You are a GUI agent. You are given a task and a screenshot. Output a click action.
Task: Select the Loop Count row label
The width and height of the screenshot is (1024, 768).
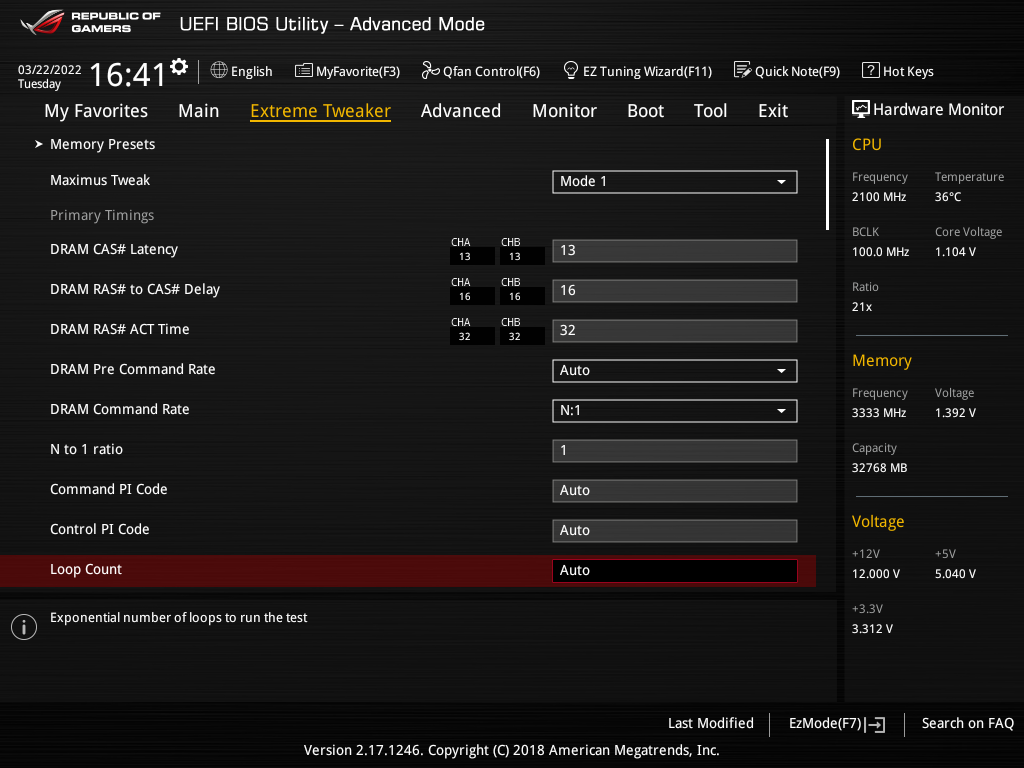(x=86, y=569)
